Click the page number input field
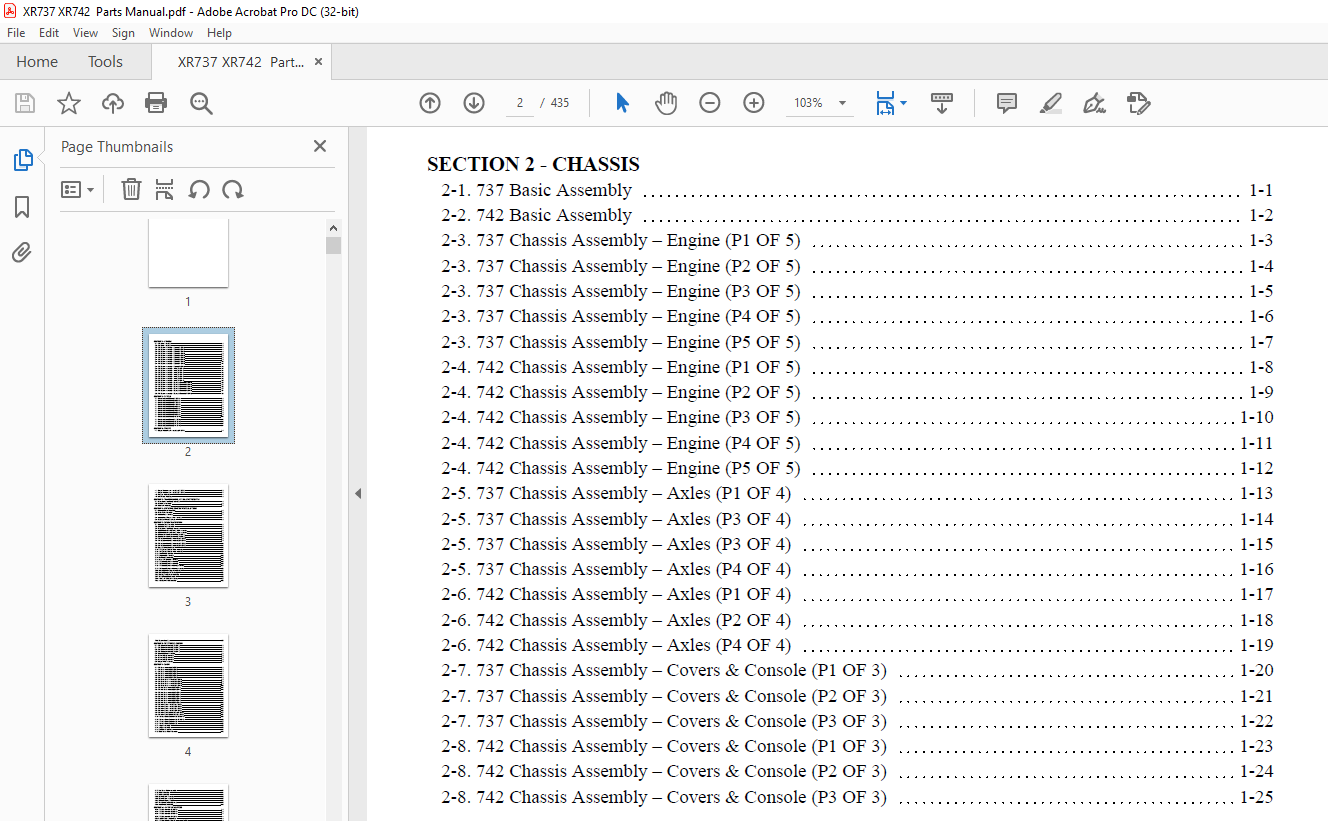The image size is (1328, 821). [x=519, y=103]
